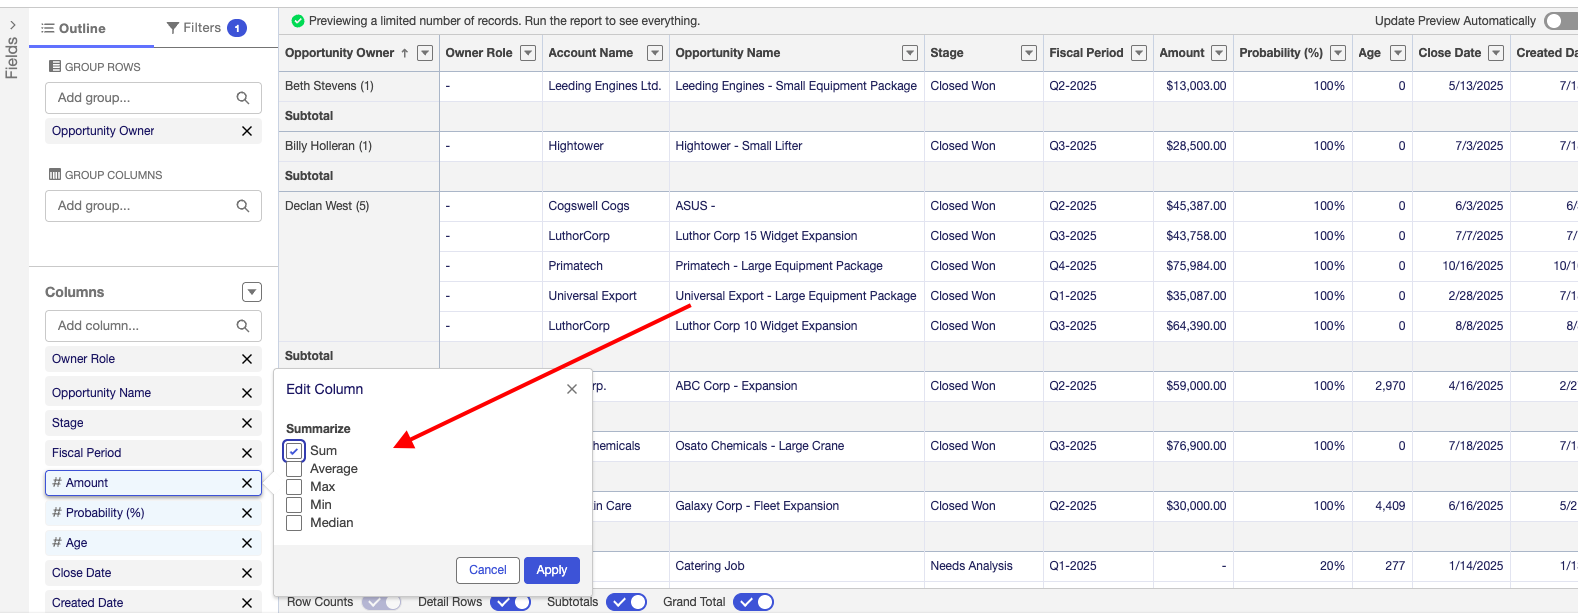Check the Average summarize option

pyautogui.click(x=294, y=469)
